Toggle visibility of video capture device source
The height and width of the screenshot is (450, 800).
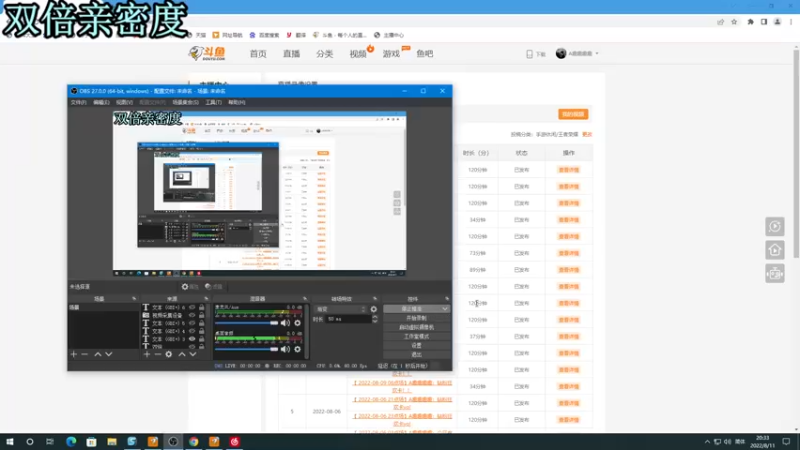pos(192,315)
